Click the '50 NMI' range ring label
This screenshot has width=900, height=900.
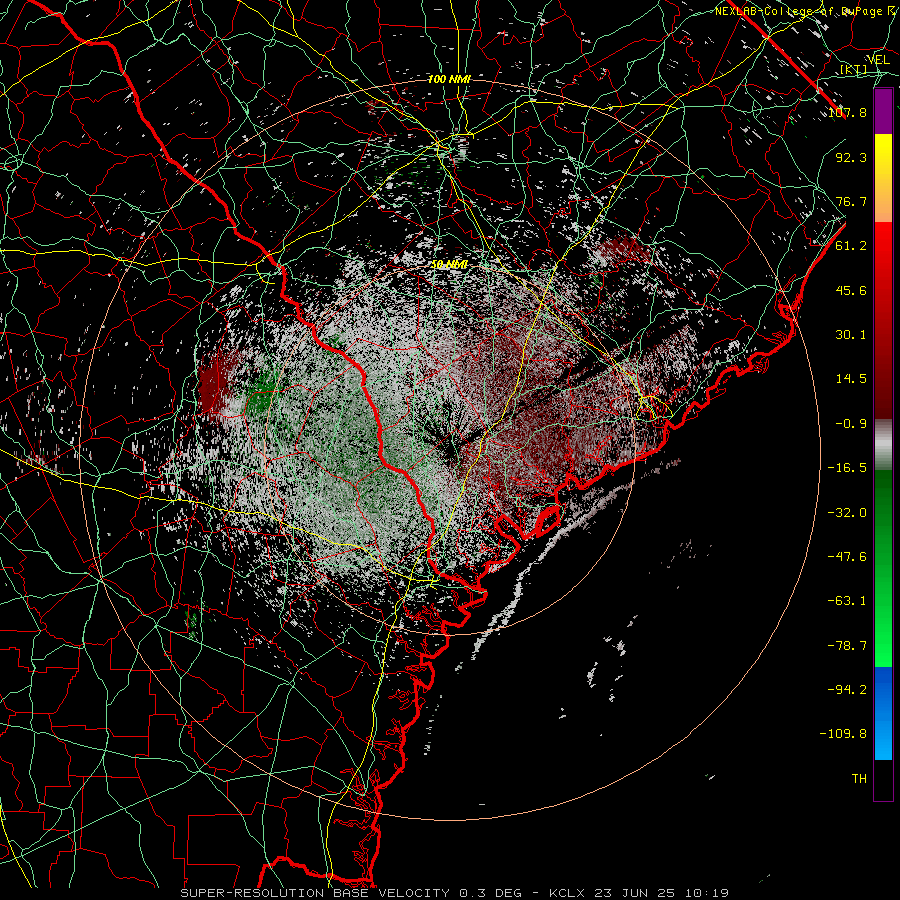[x=449, y=265]
